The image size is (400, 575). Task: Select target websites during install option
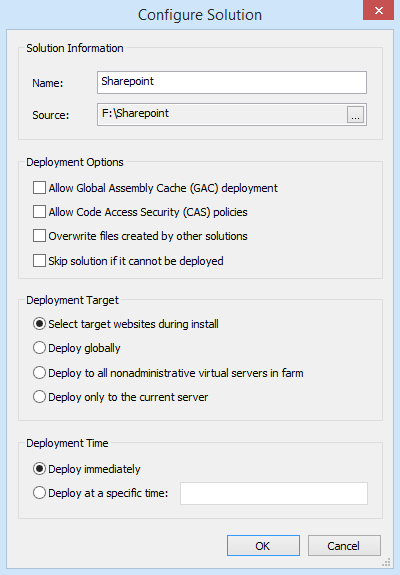pos(39,324)
